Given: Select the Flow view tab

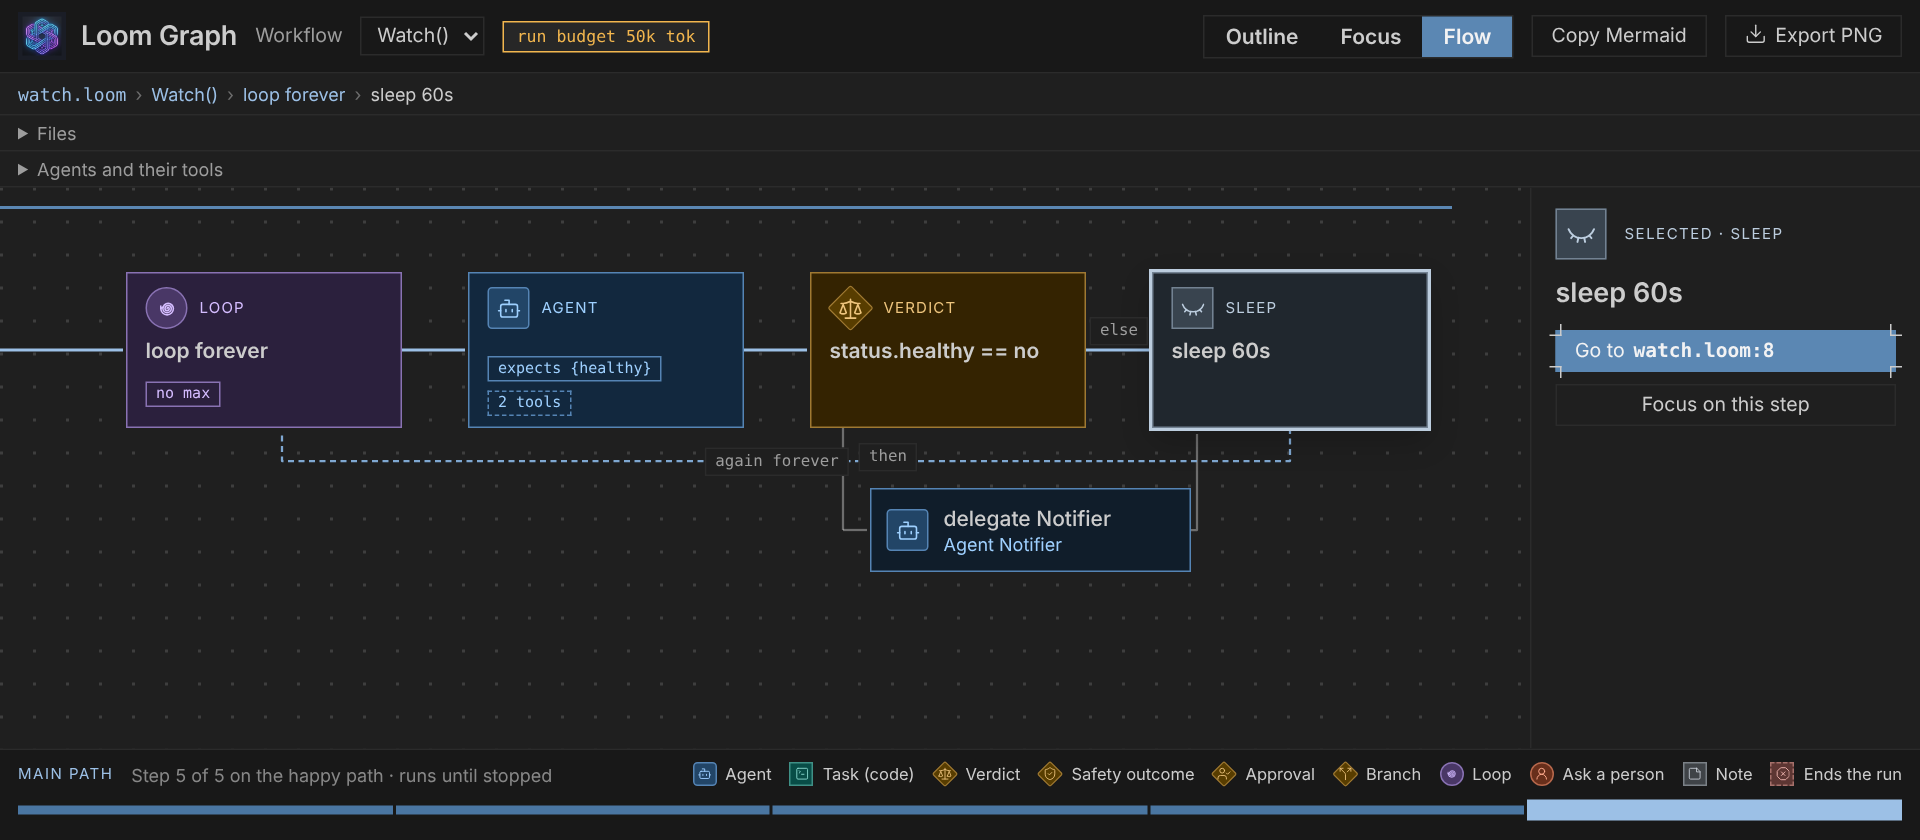Looking at the screenshot, I should click(1467, 37).
